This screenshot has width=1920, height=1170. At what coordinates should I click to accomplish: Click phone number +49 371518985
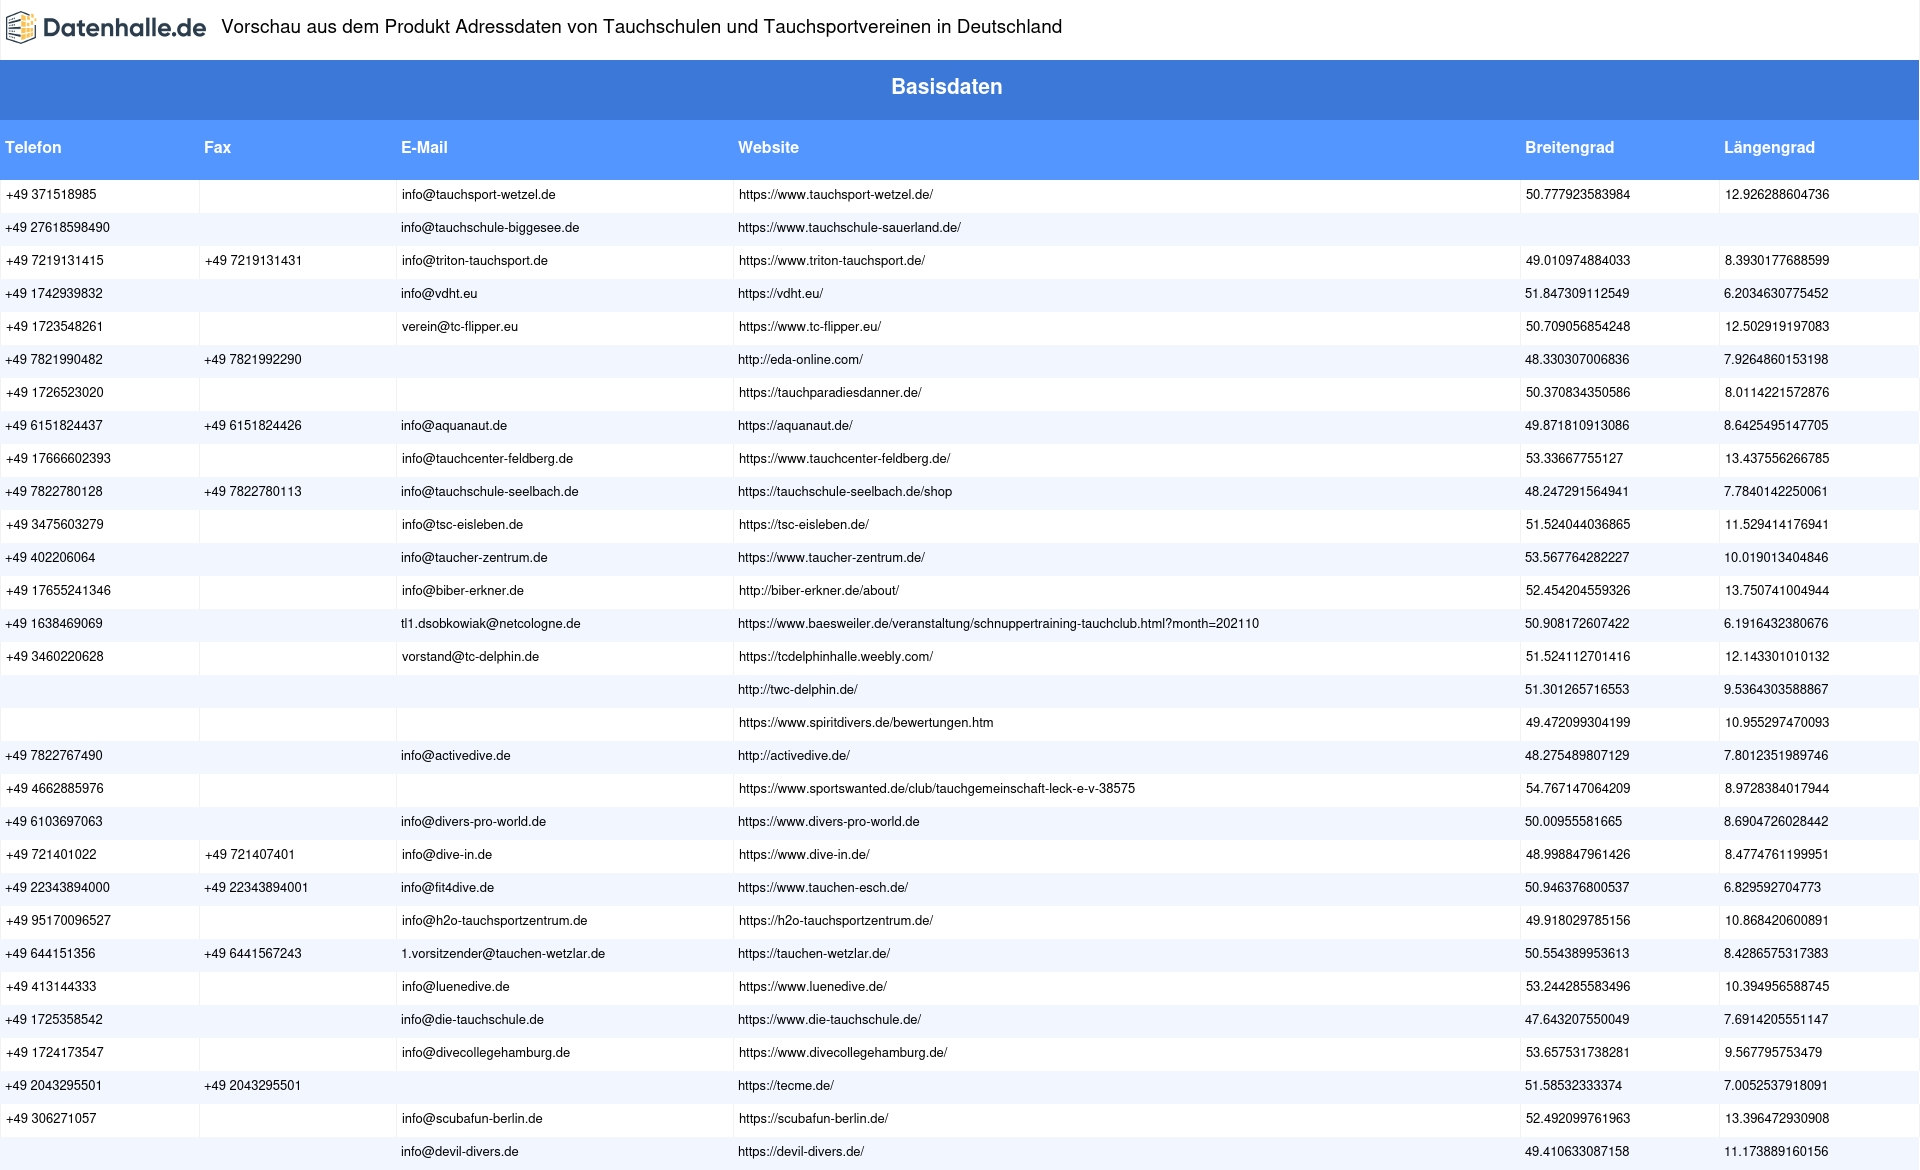click(x=51, y=195)
